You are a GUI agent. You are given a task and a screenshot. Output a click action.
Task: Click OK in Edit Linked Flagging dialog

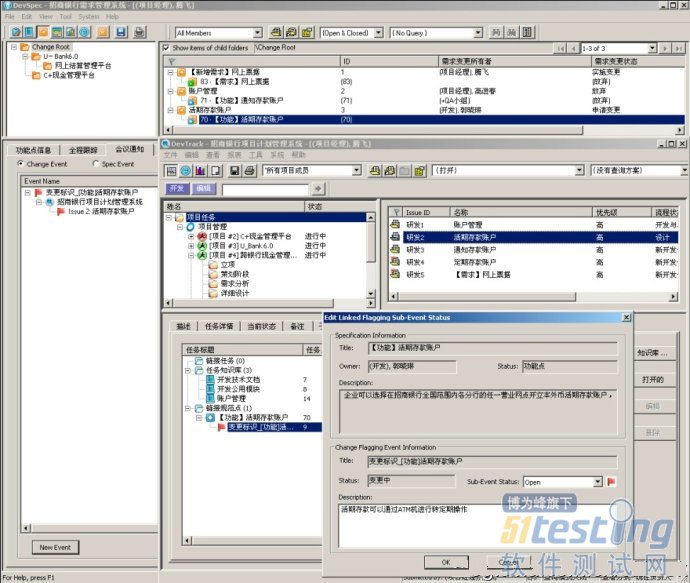tap(446, 562)
